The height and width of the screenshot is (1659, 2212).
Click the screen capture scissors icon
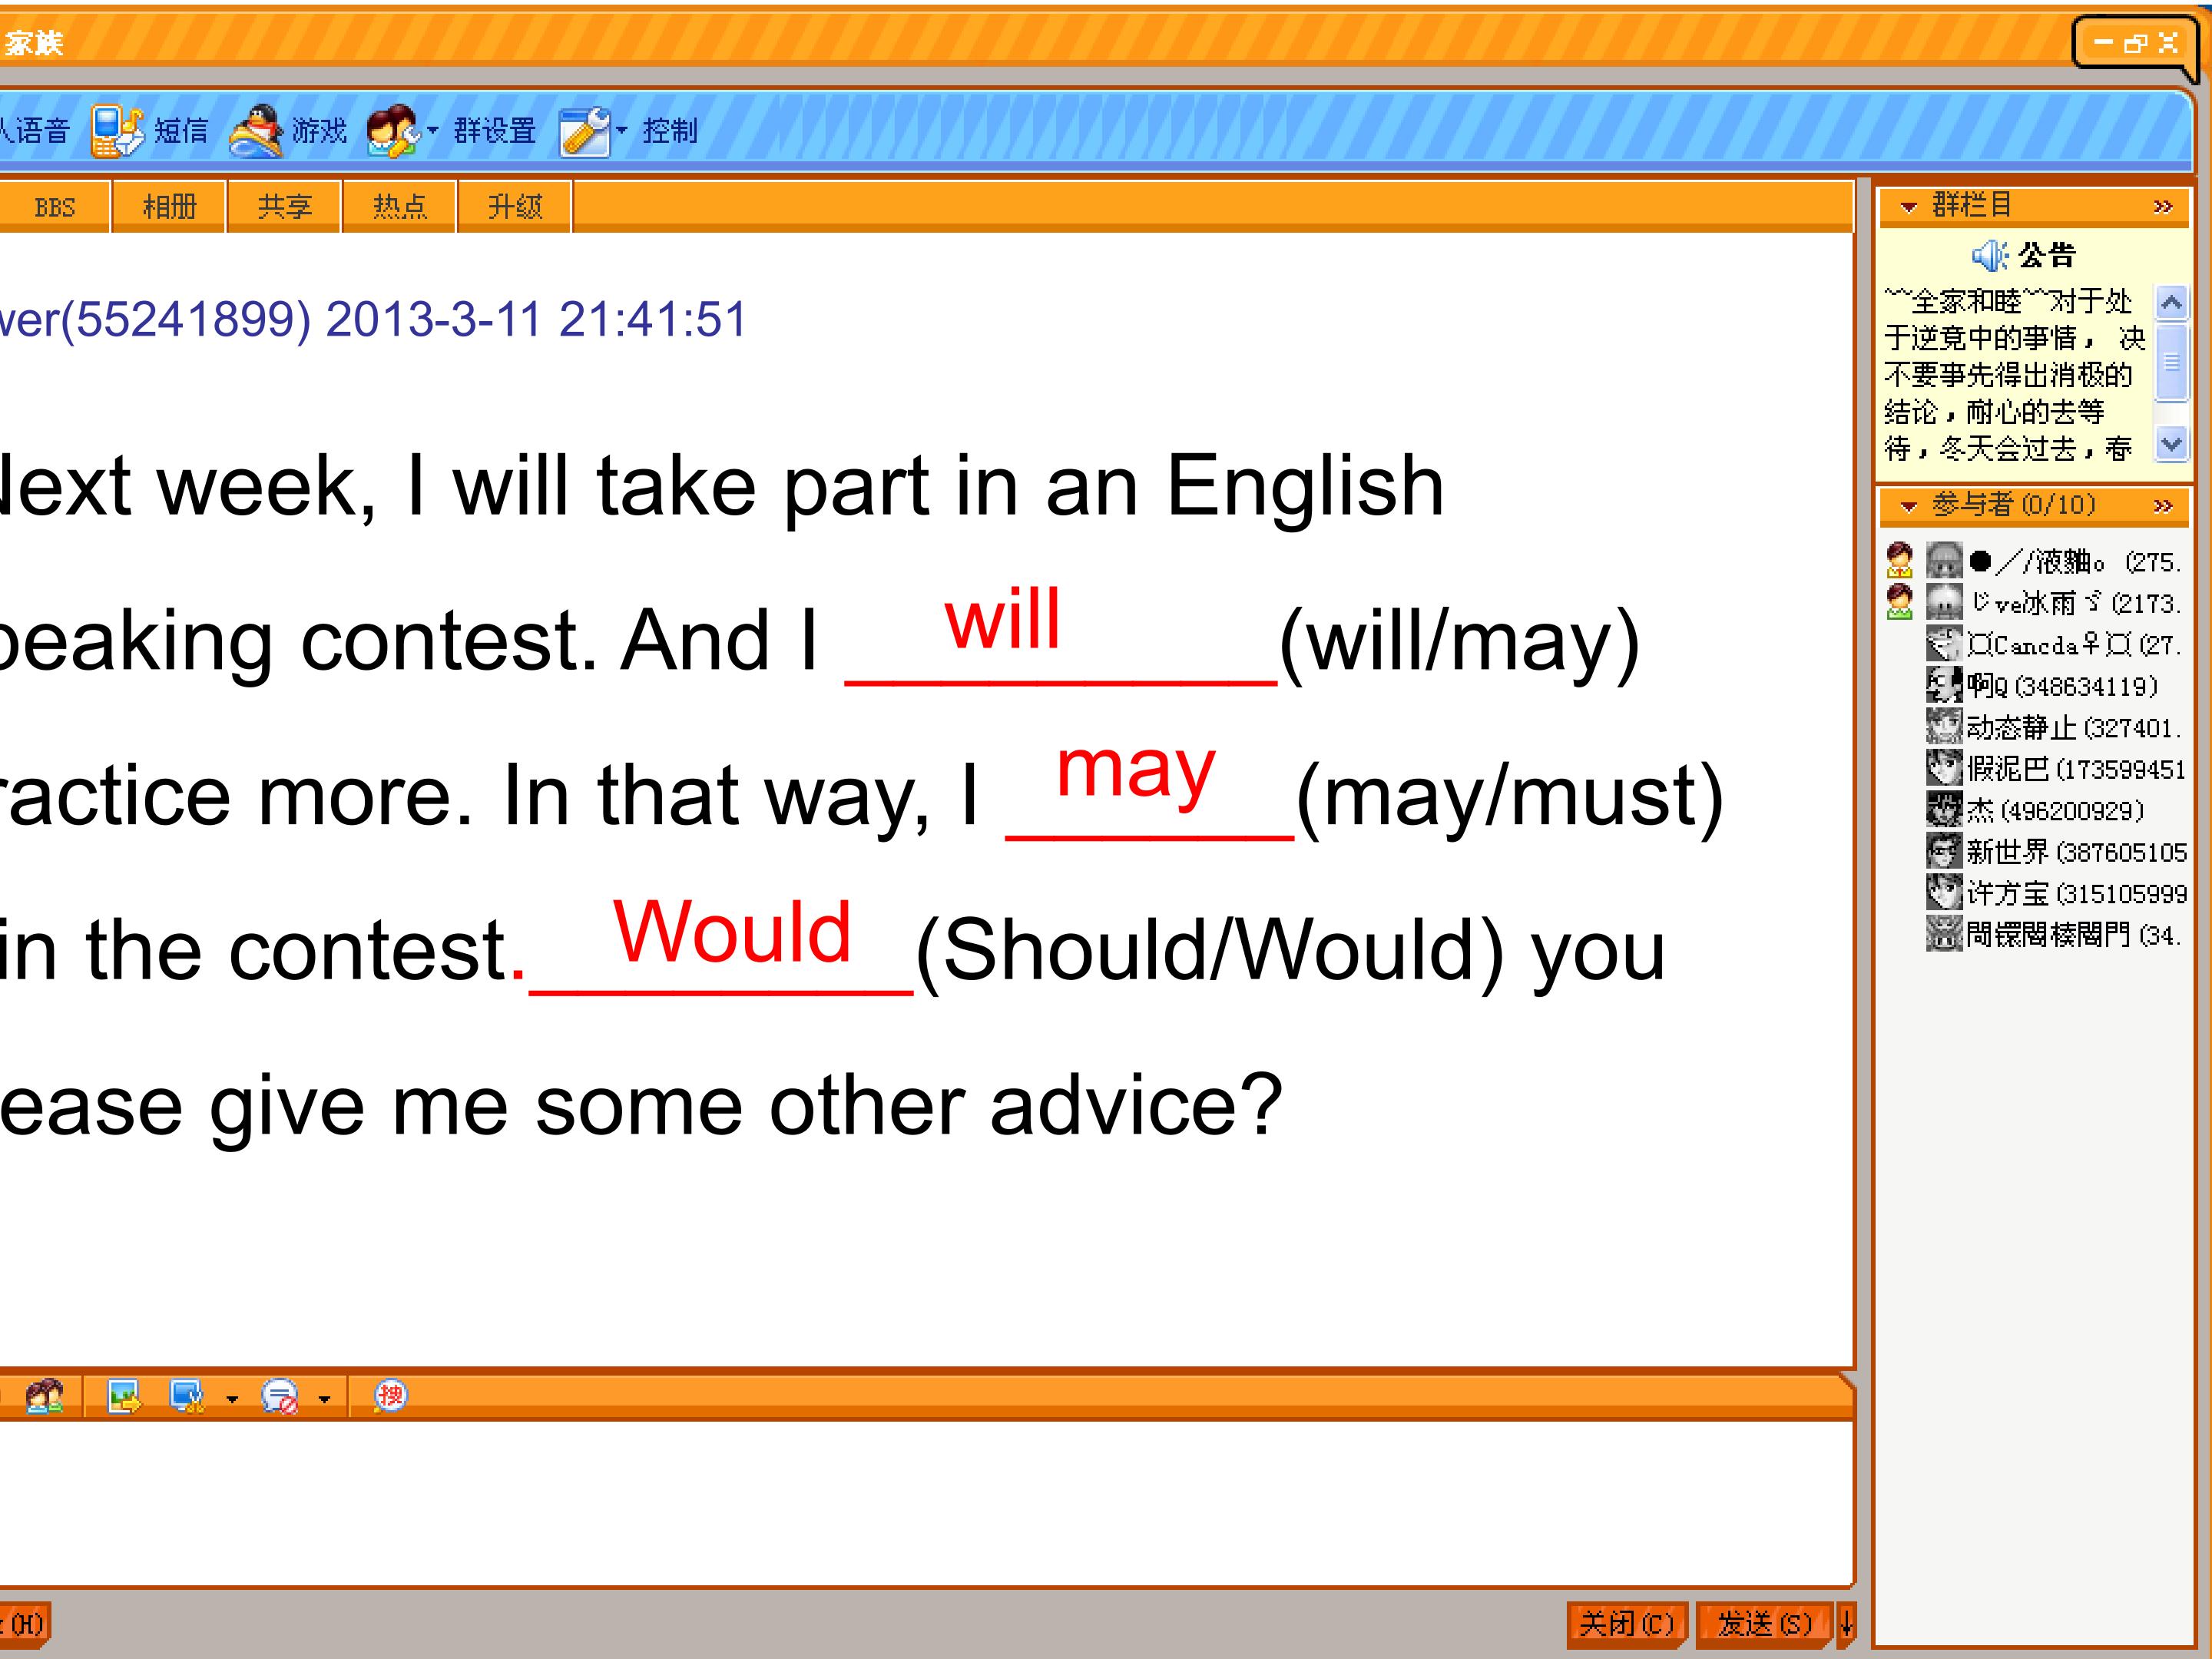[x=187, y=1395]
